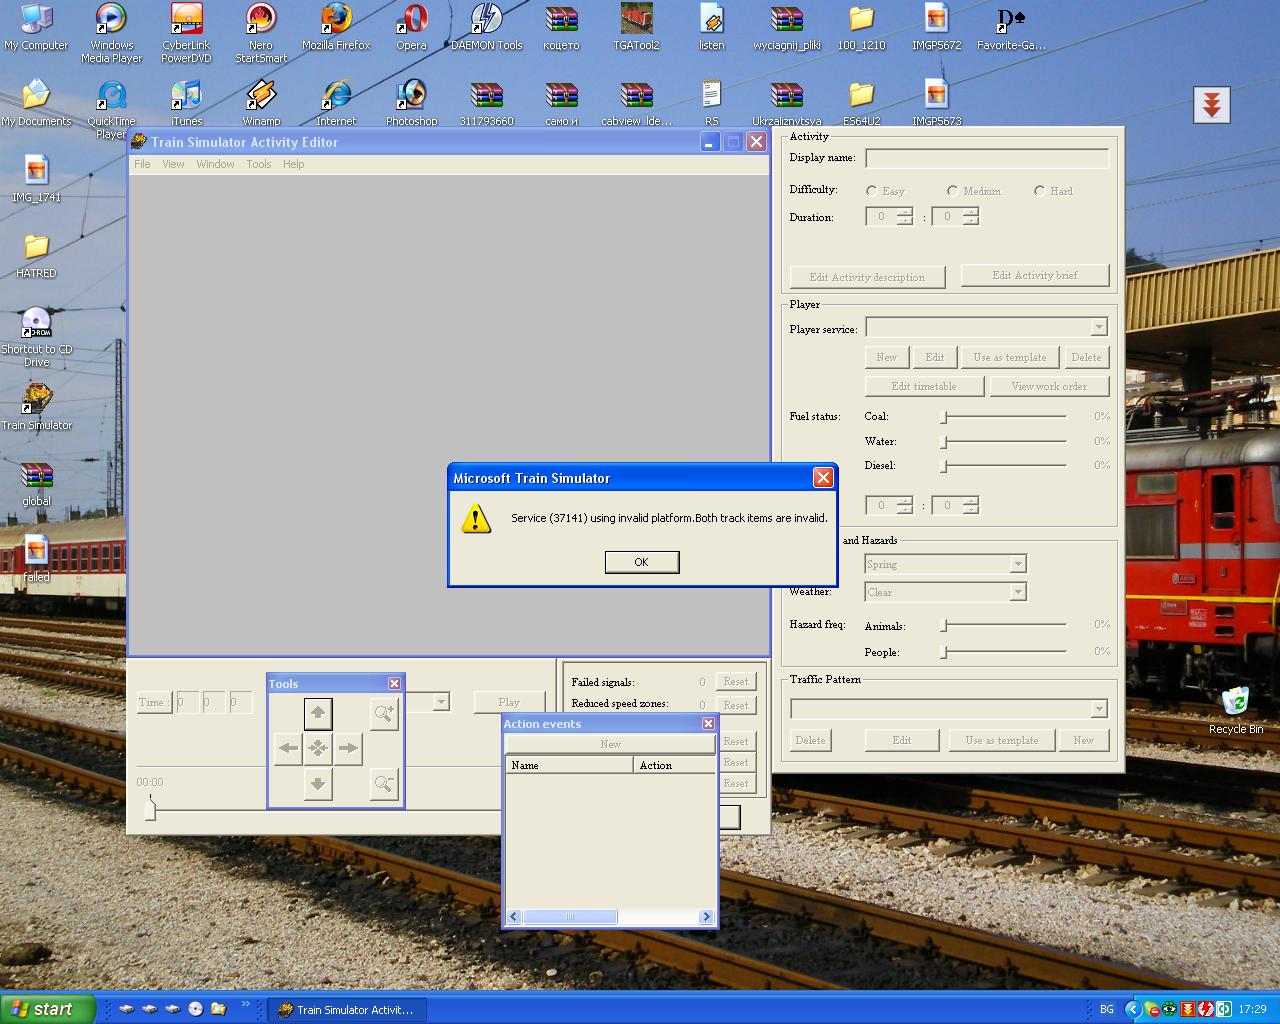Screen dimensions: 1280x1024
Task: Open Train Simulator desktop shortcut
Action: (x=37, y=407)
